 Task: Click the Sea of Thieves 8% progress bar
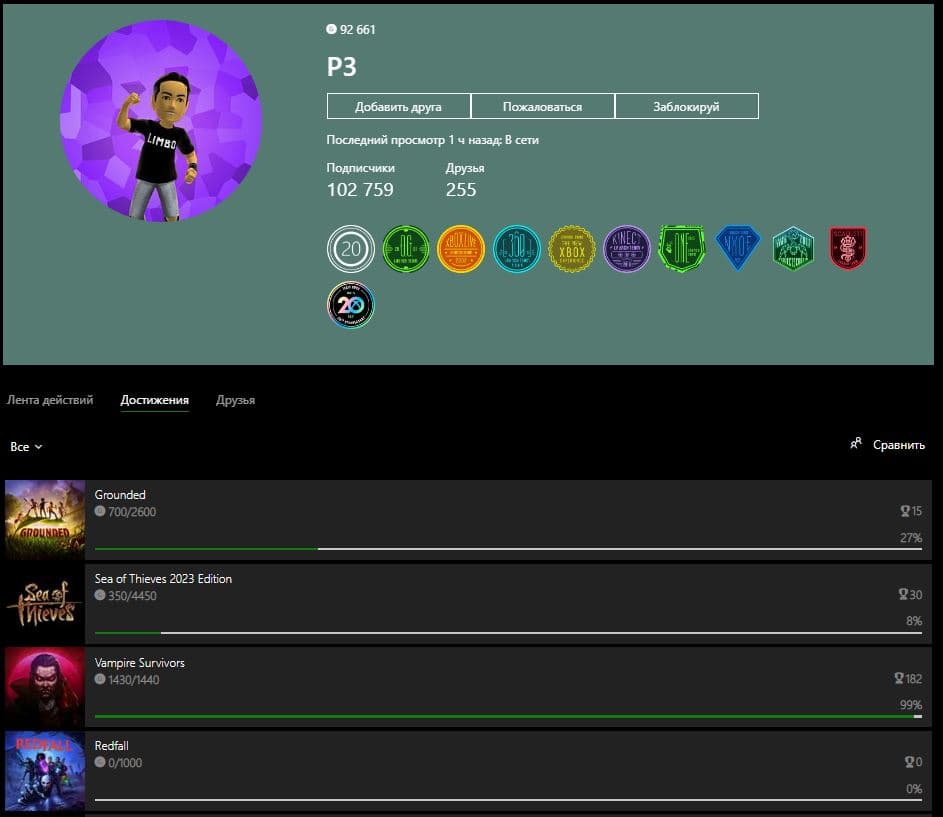[x=508, y=633]
